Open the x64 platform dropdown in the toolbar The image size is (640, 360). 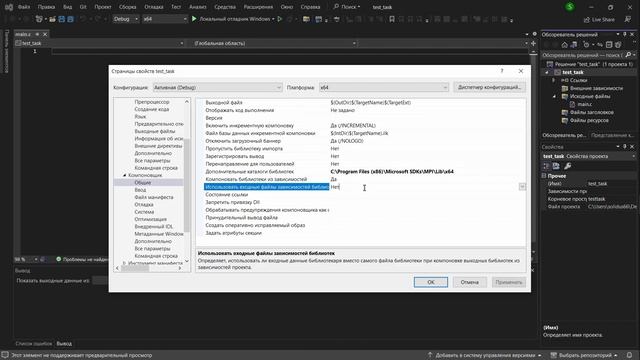[x=164, y=19]
